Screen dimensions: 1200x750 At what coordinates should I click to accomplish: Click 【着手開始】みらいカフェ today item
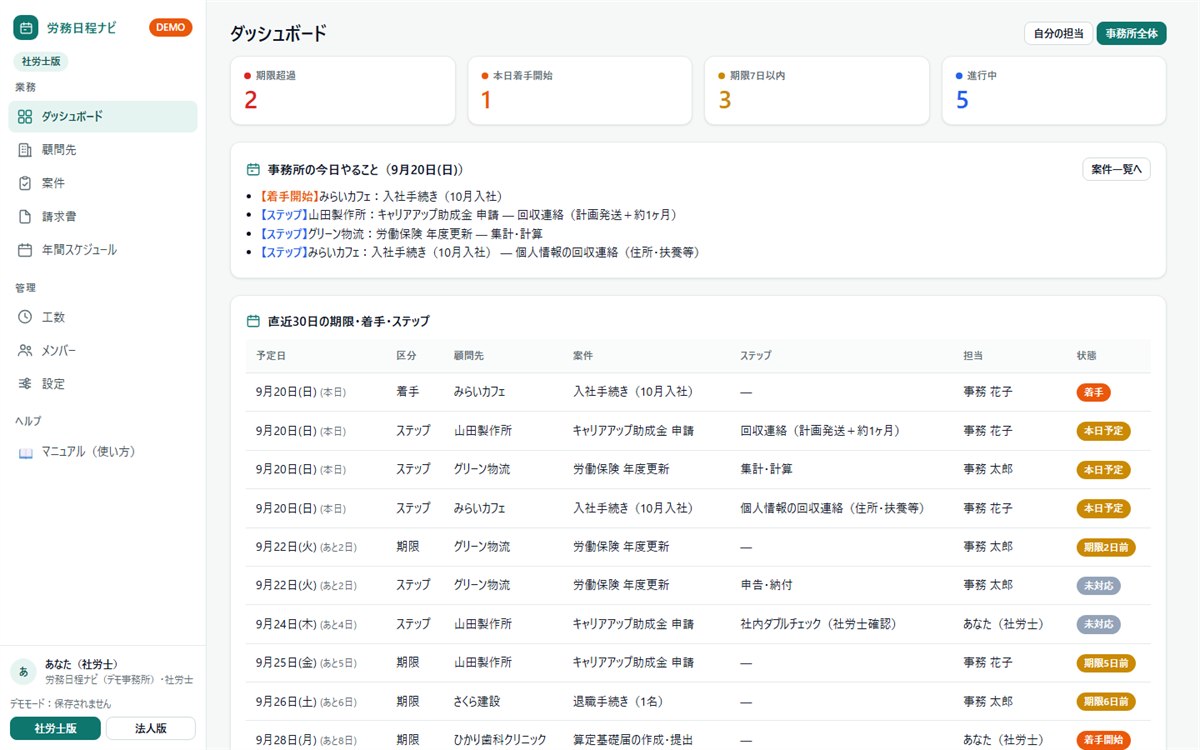pos(380,196)
